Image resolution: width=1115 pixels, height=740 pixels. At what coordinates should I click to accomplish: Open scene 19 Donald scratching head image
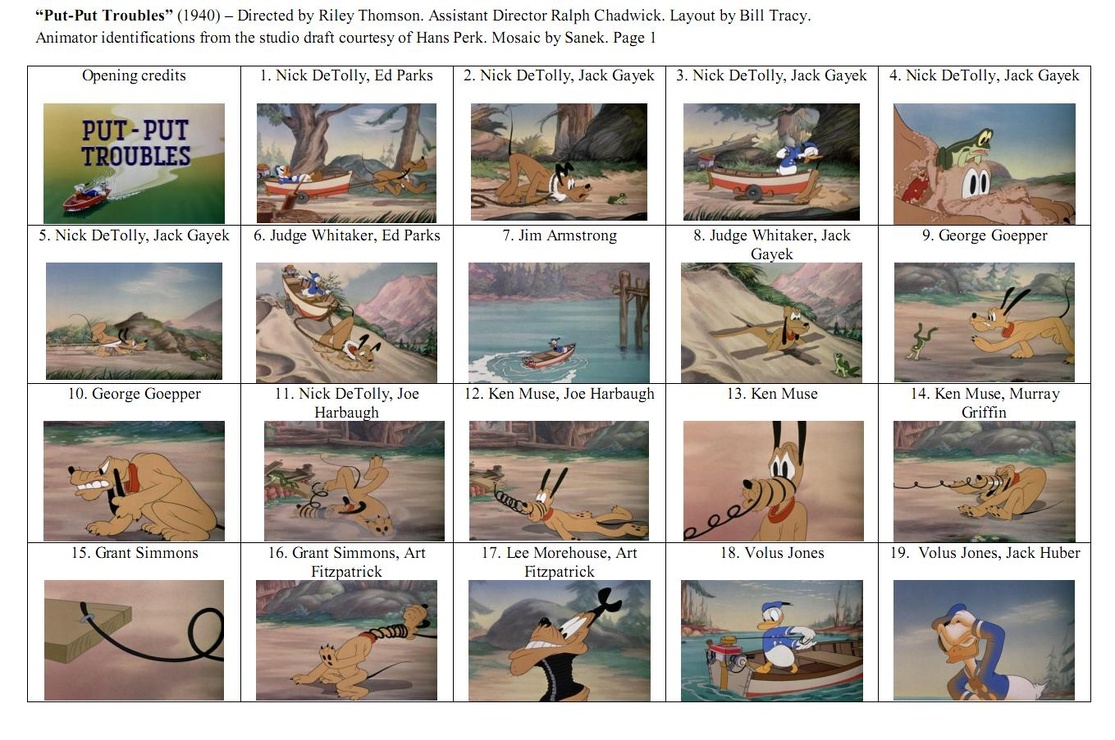pyautogui.click(x=984, y=640)
